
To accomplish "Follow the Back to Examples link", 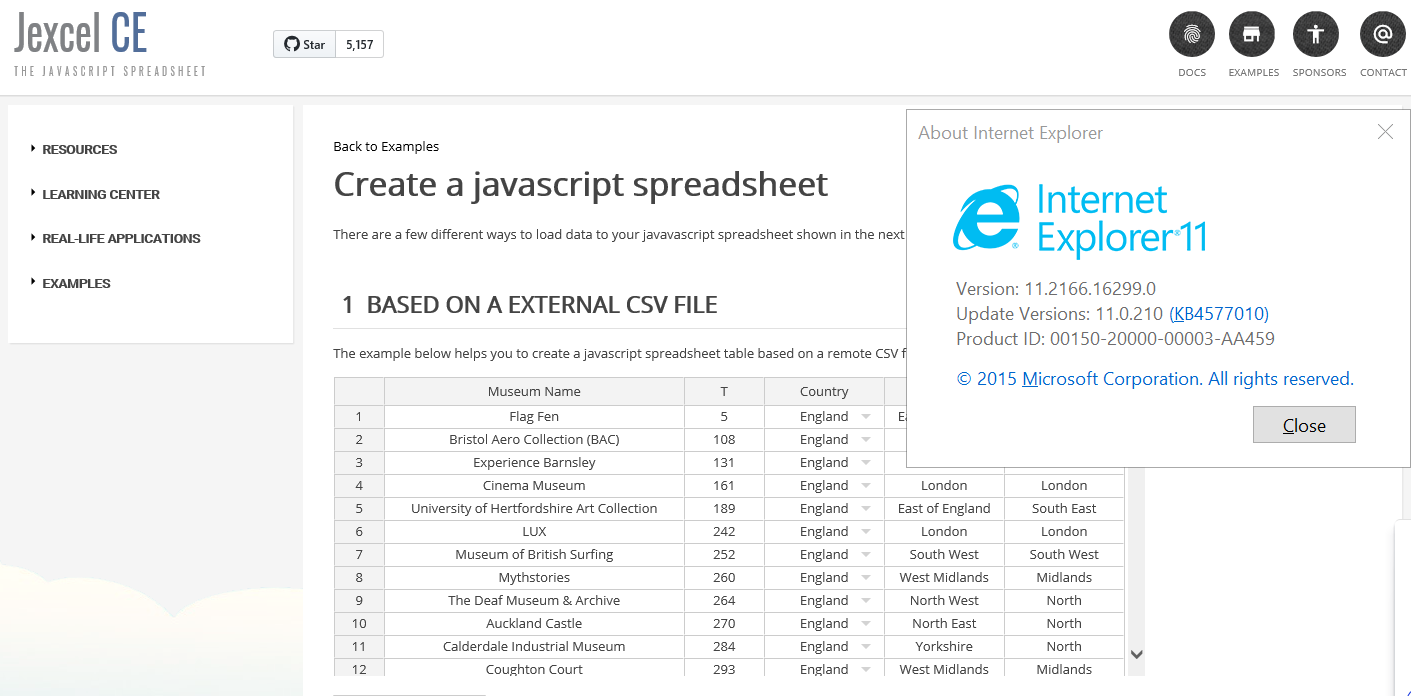I will (x=386, y=146).
